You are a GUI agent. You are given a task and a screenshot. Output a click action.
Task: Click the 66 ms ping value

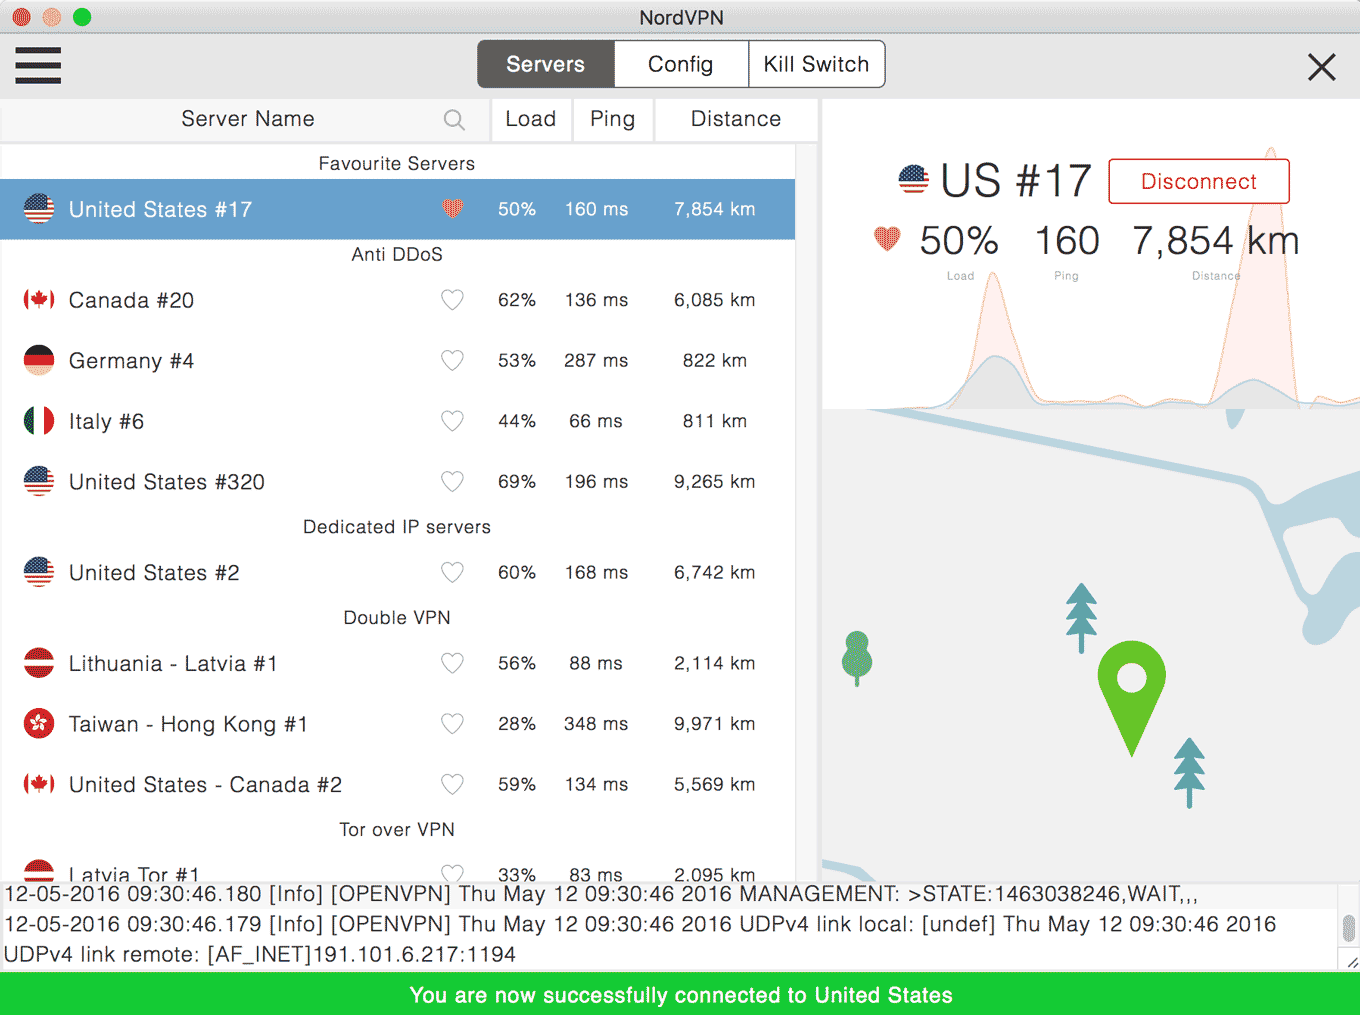[596, 421]
